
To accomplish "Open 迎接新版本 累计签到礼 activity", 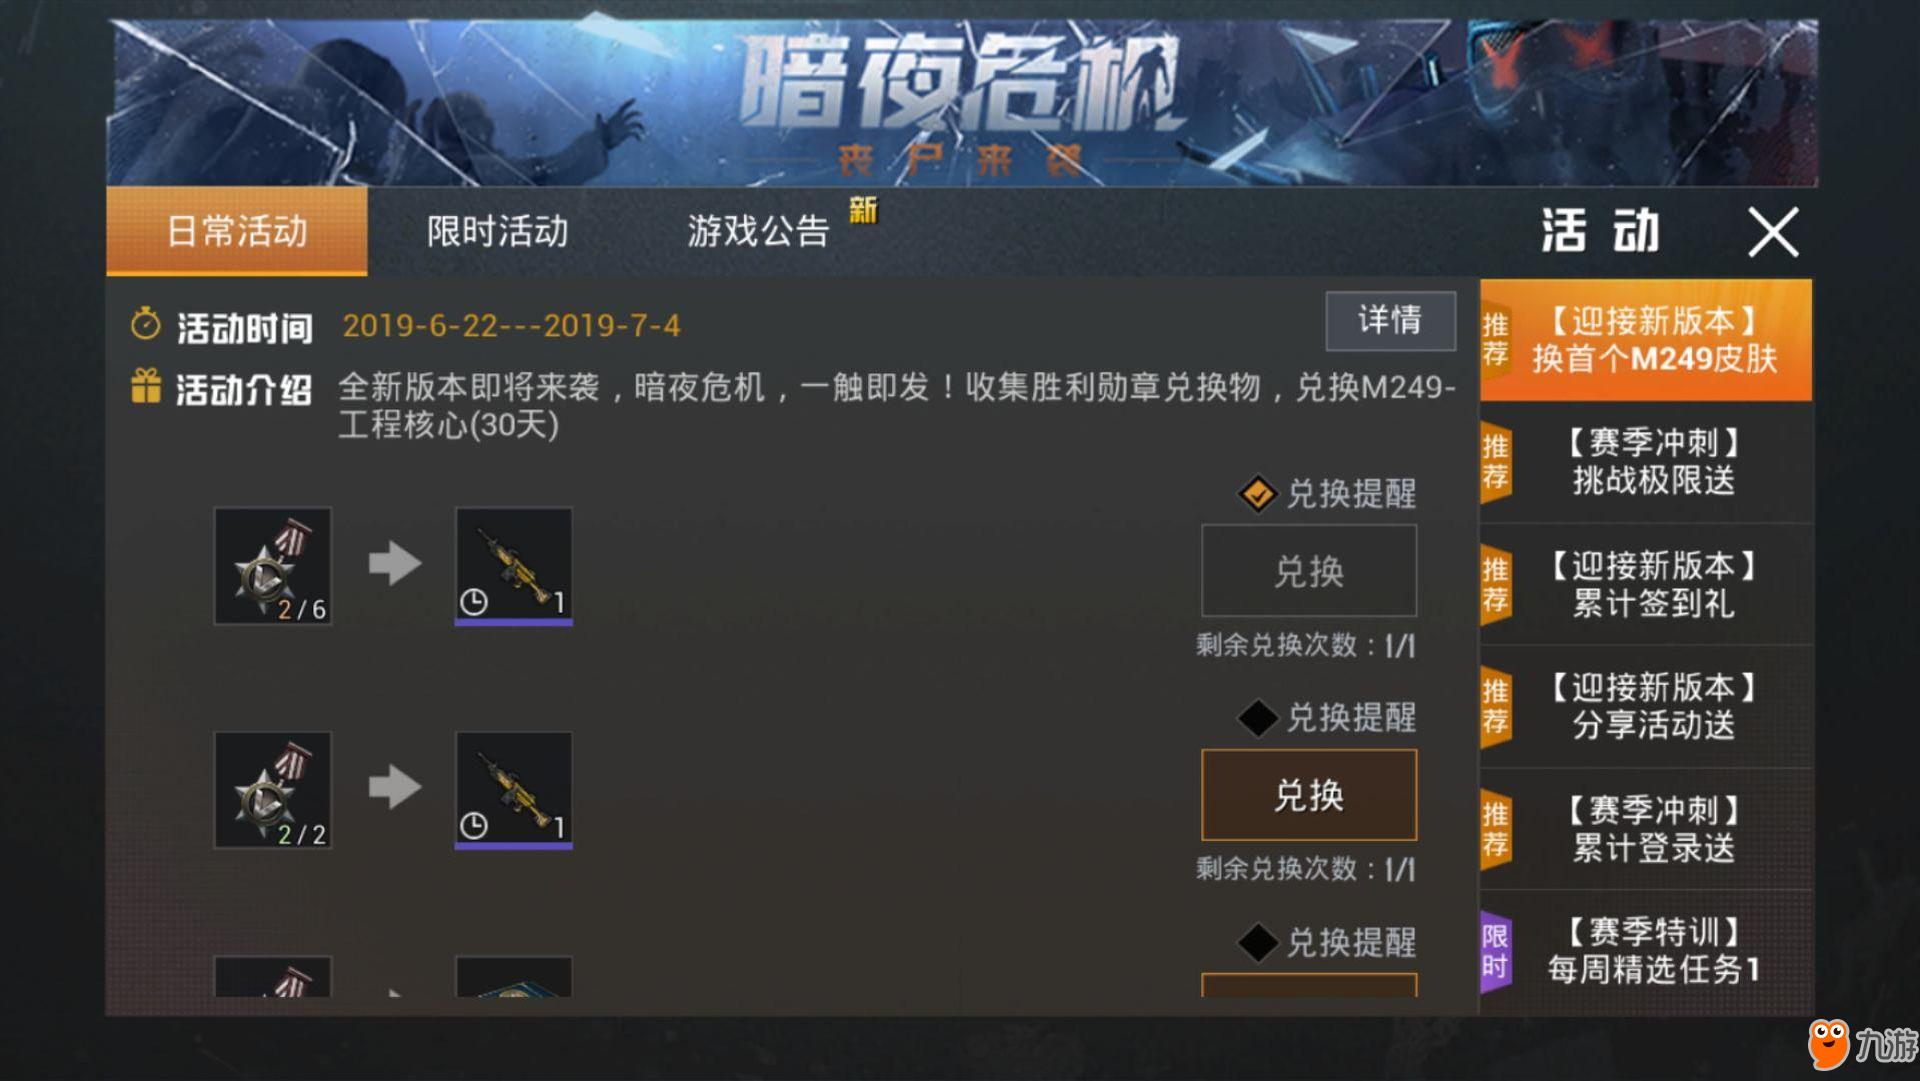I will click(x=1647, y=585).
